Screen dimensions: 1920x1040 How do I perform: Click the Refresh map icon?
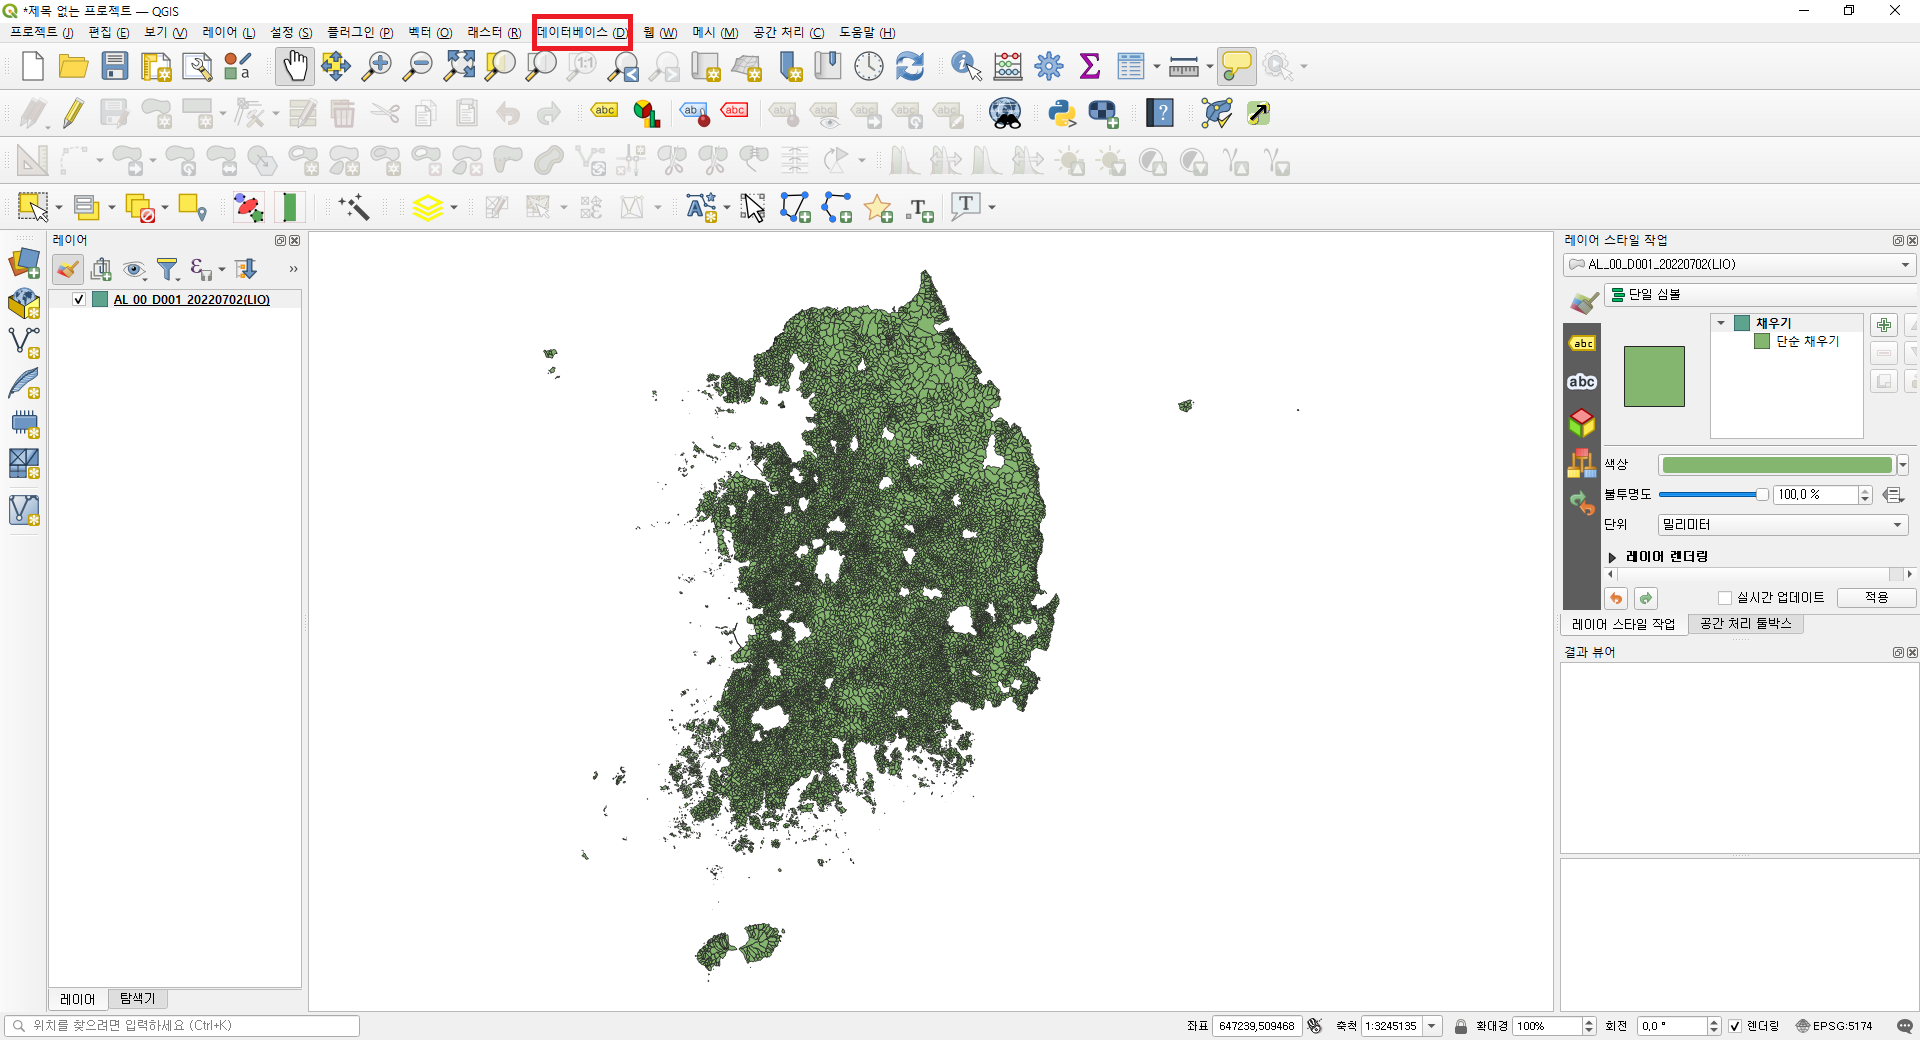click(x=910, y=66)
